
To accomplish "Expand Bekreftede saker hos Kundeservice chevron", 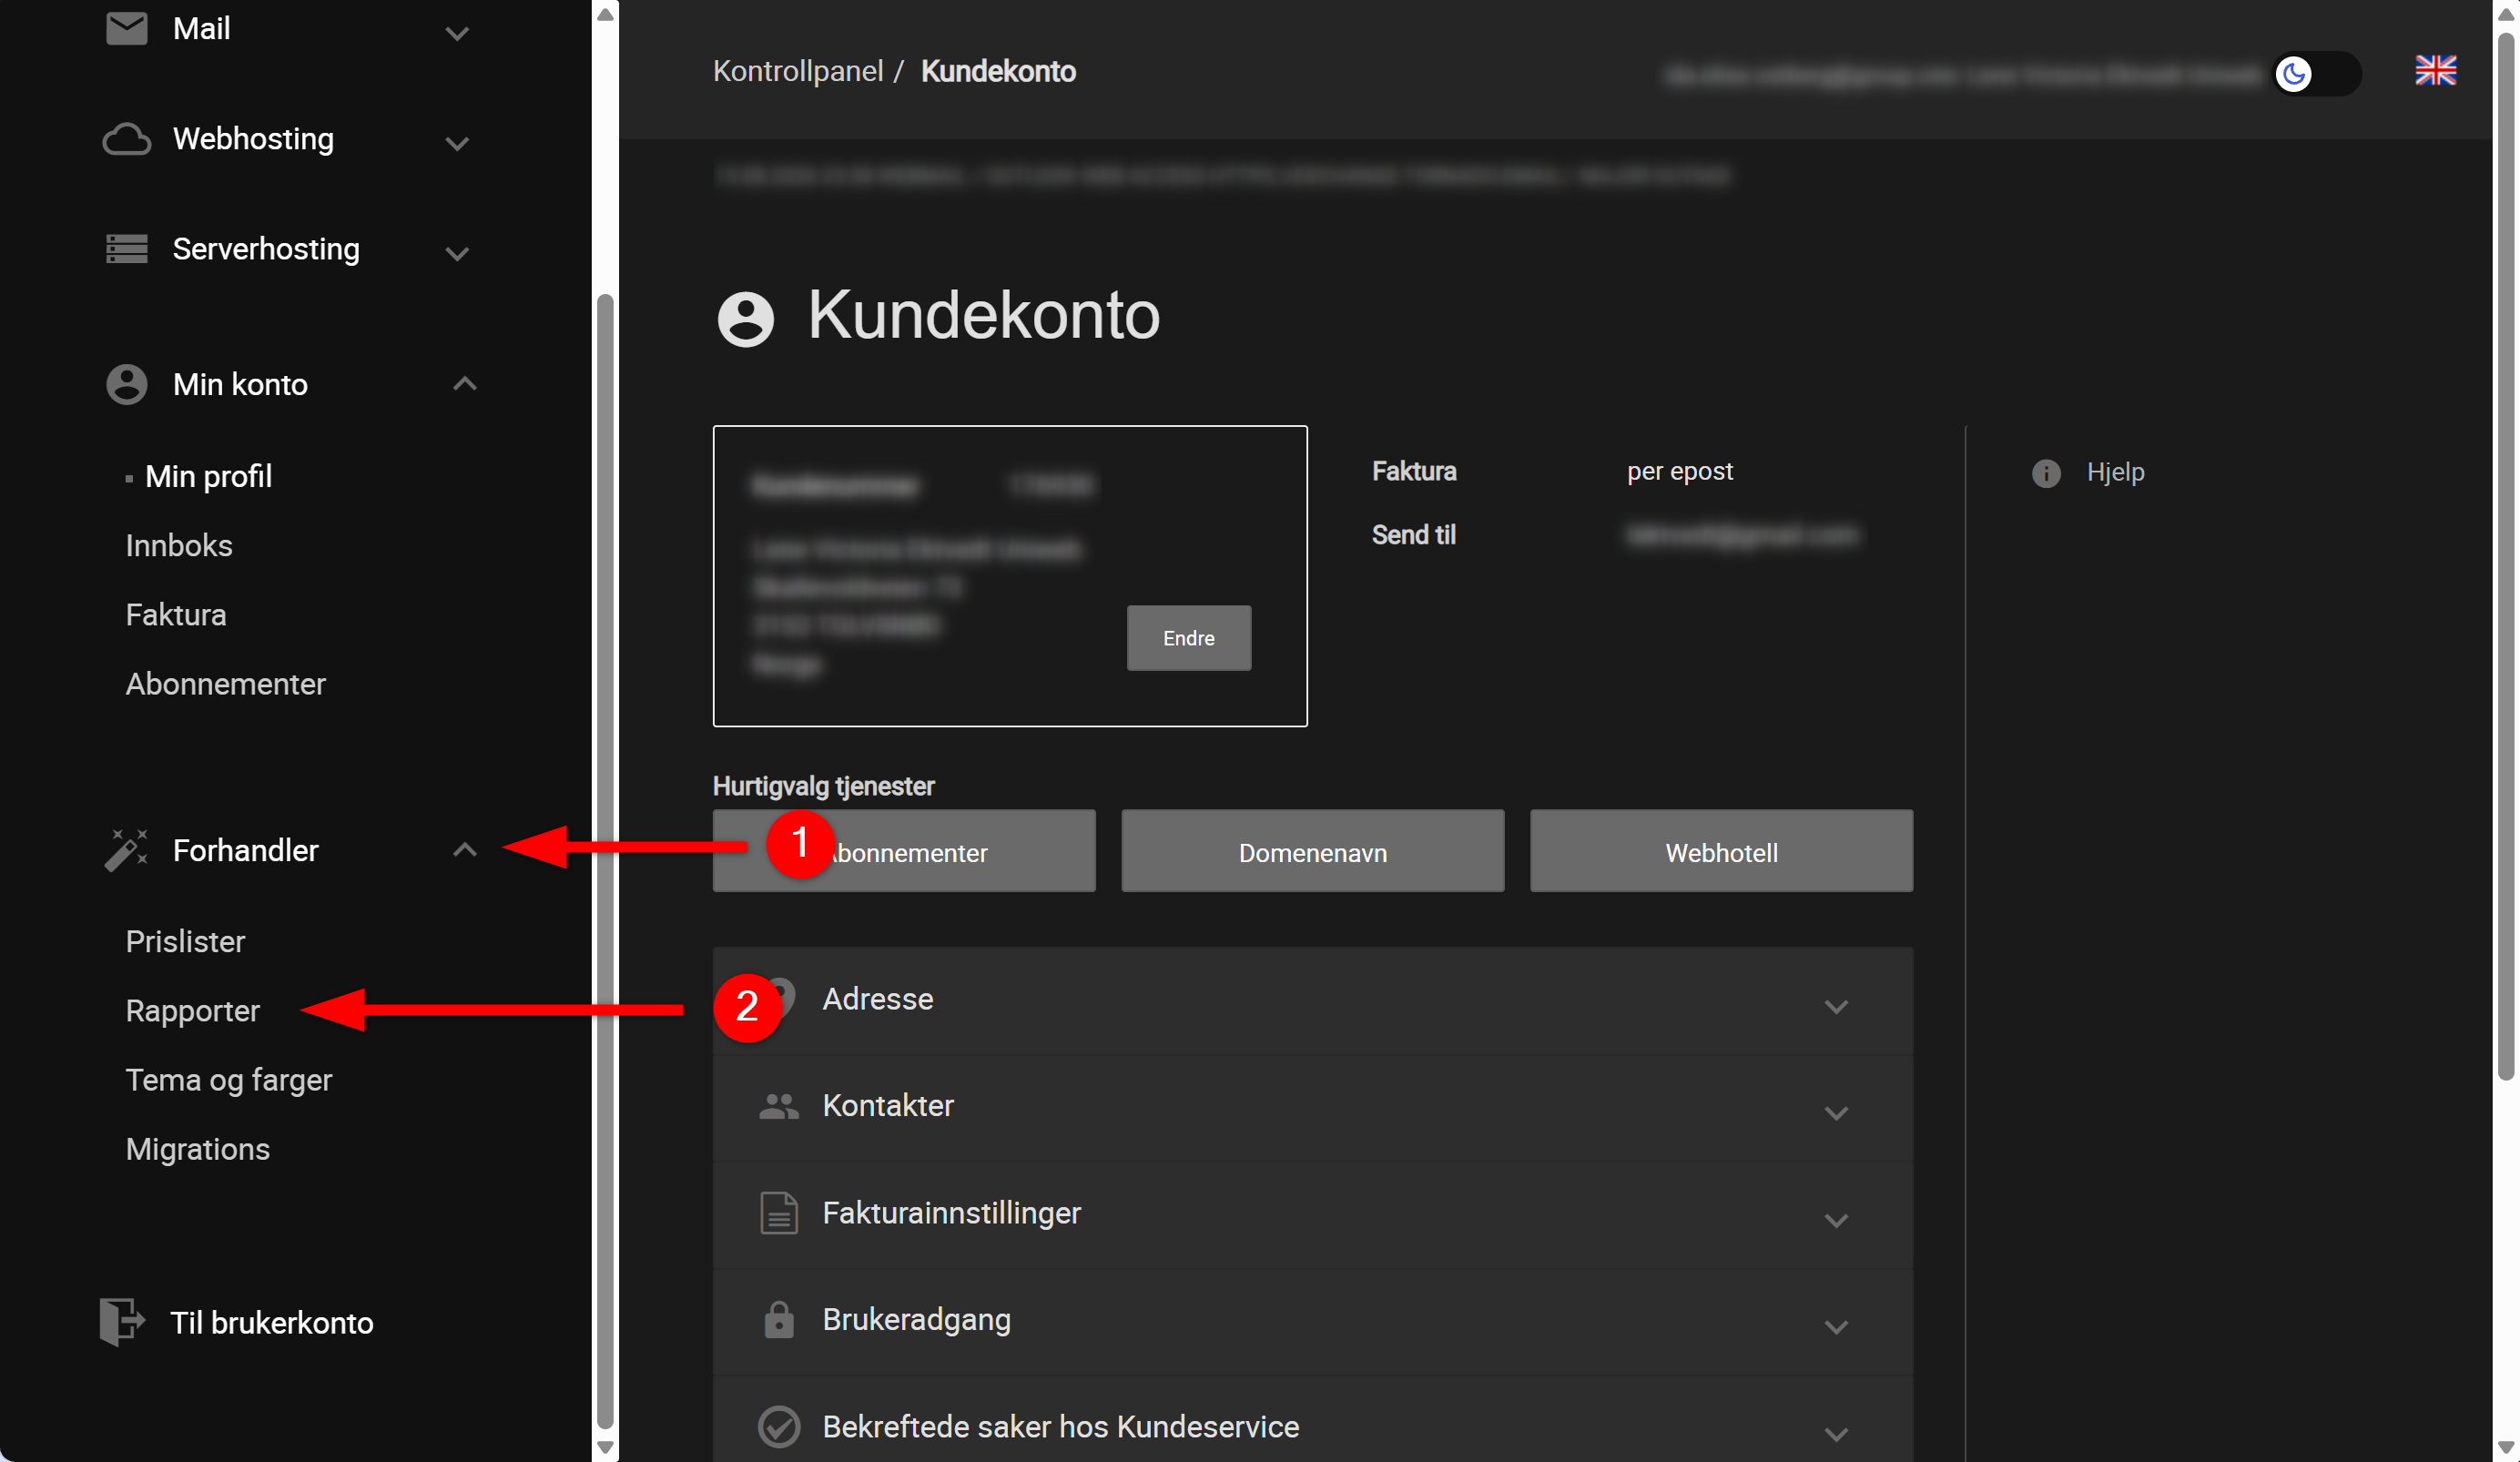I will (1835, 1434).
